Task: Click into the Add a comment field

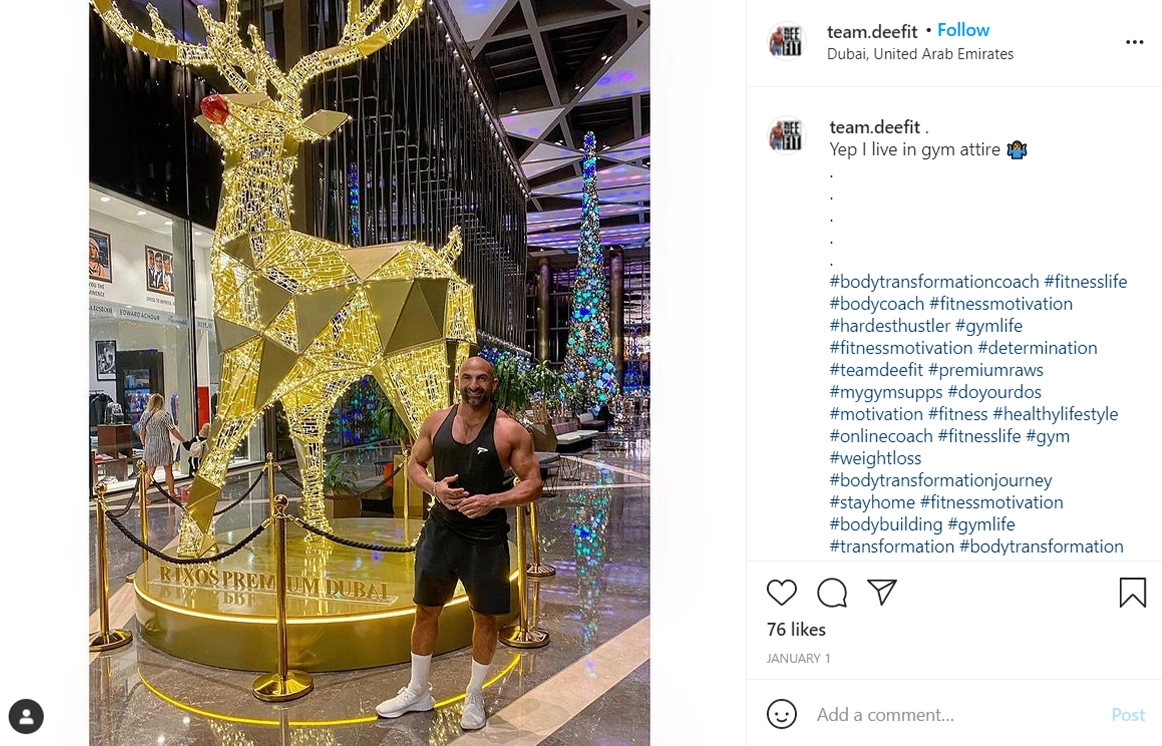Action: click(956, 715)
